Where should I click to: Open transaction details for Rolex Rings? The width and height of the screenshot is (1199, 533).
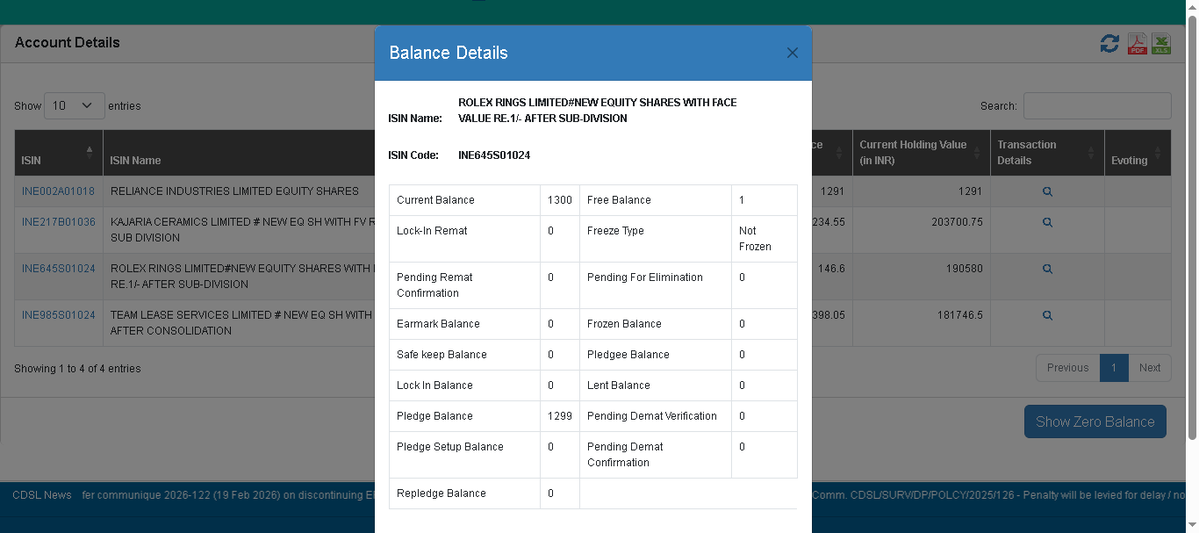(x=1048, y=269)
